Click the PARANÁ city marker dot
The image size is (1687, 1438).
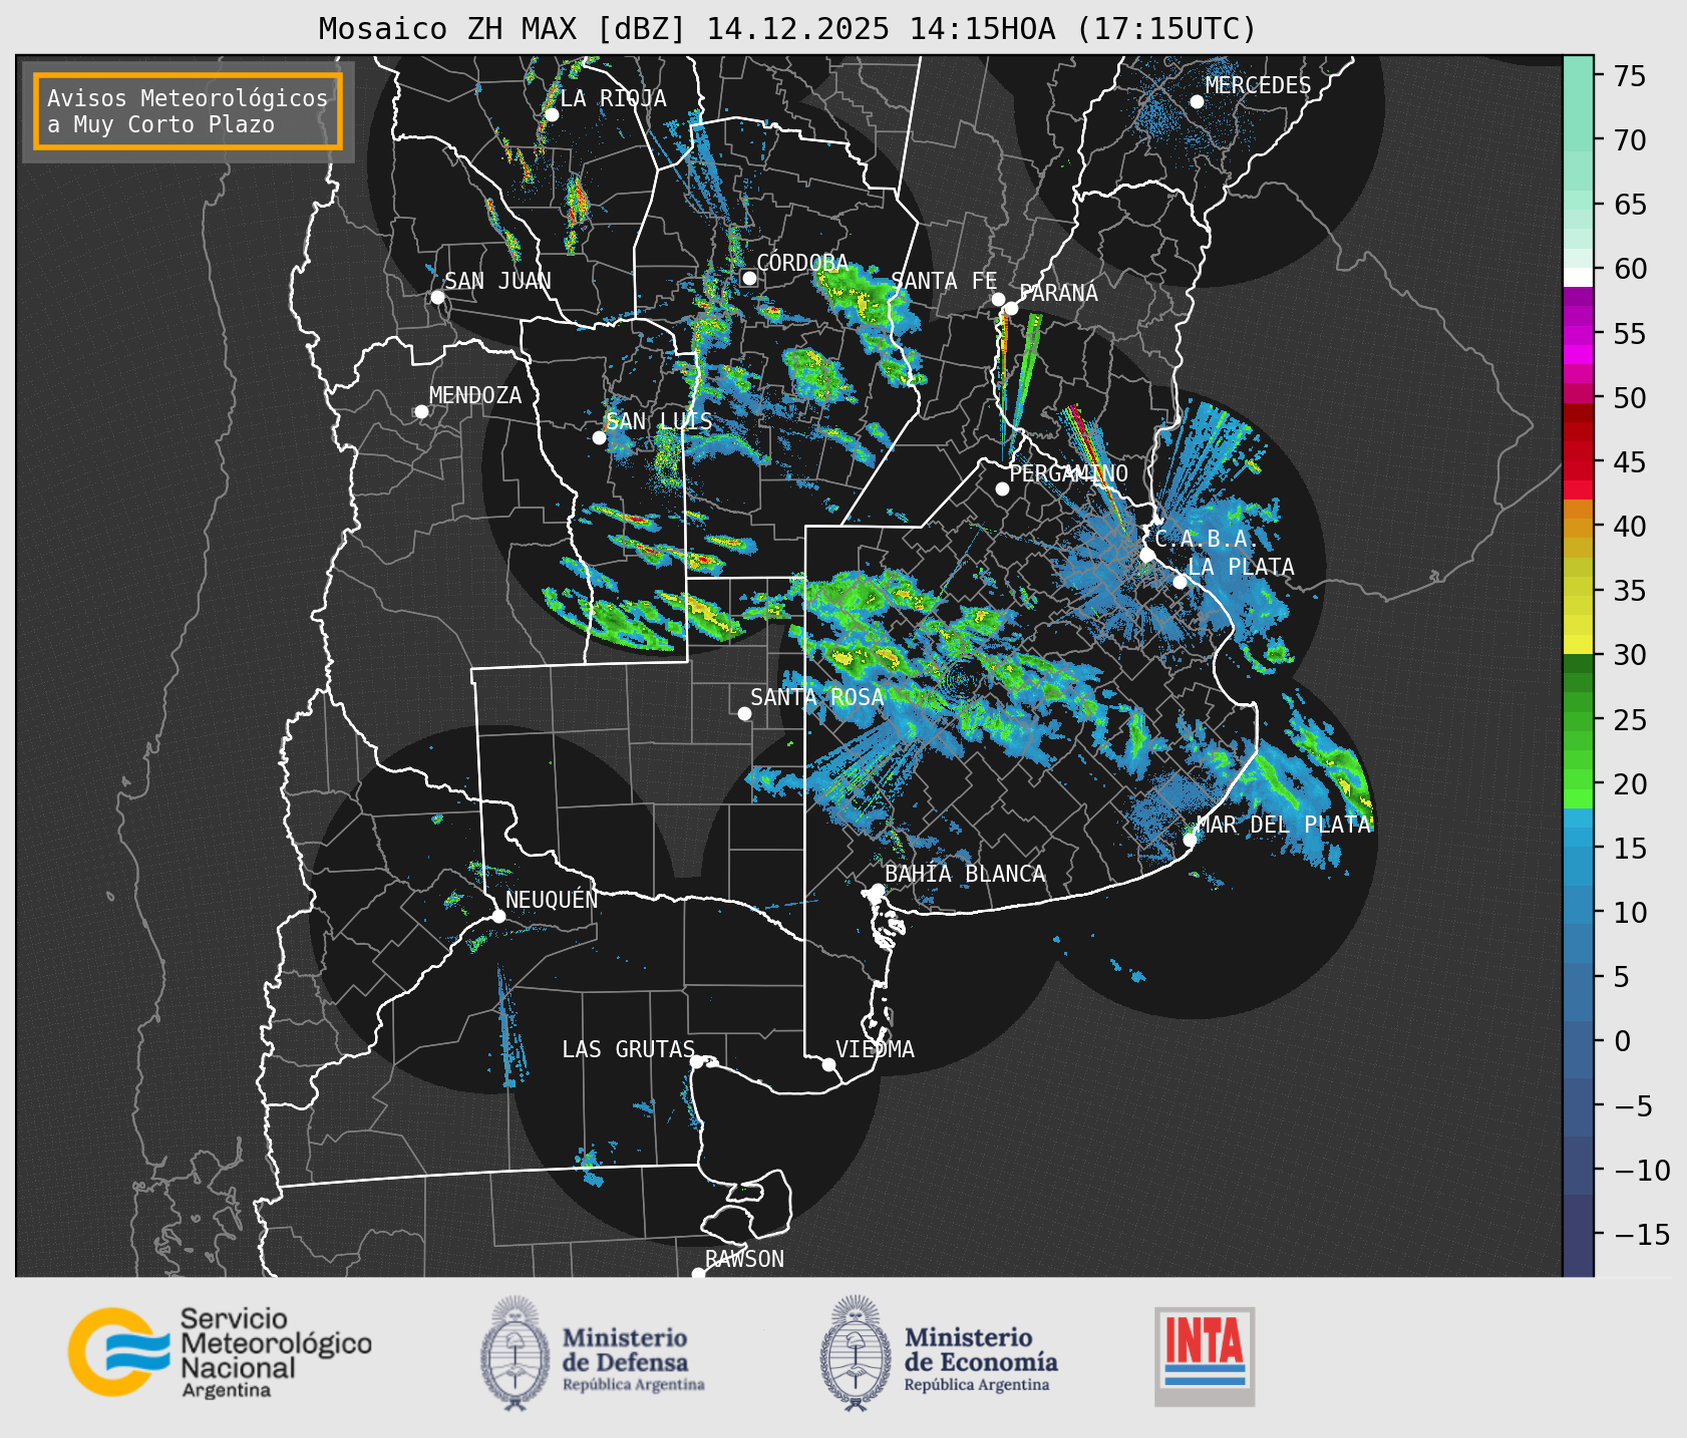tap(1011, 308)
